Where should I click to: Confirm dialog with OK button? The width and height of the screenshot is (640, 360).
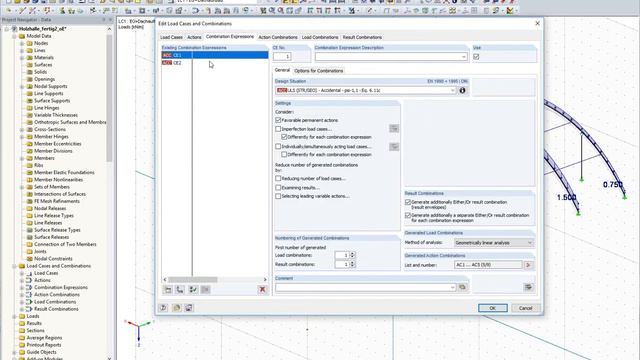pyautogui.click(x=493, y=308)
